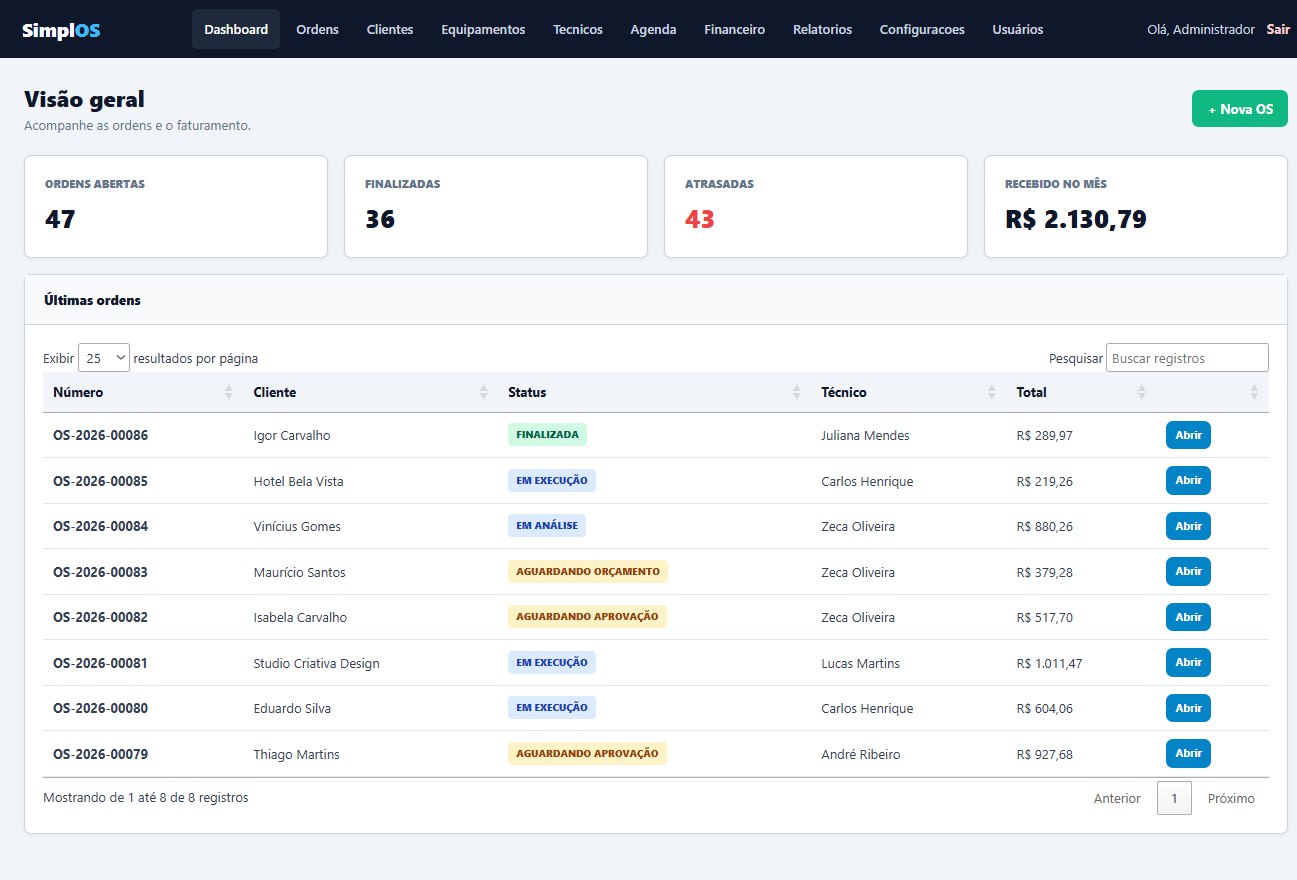Click technician Juliana Mendes

coord(865,436)
